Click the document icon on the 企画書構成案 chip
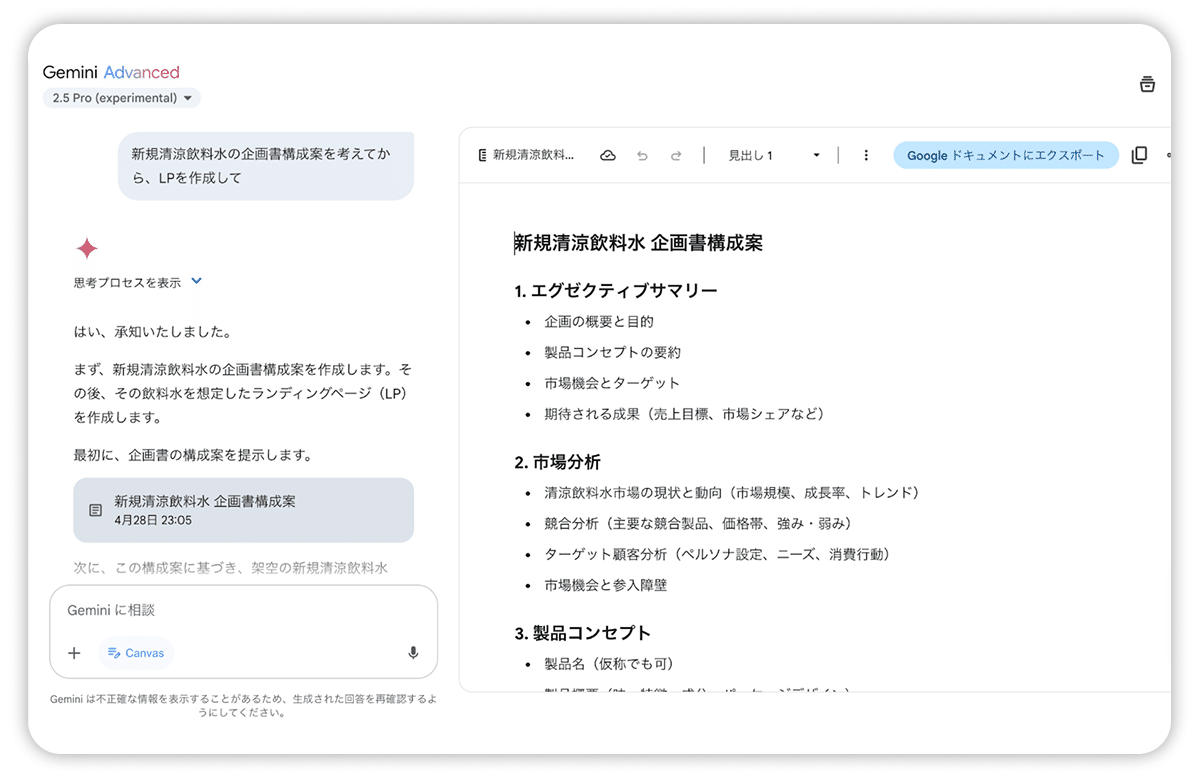 pos(95,510)
